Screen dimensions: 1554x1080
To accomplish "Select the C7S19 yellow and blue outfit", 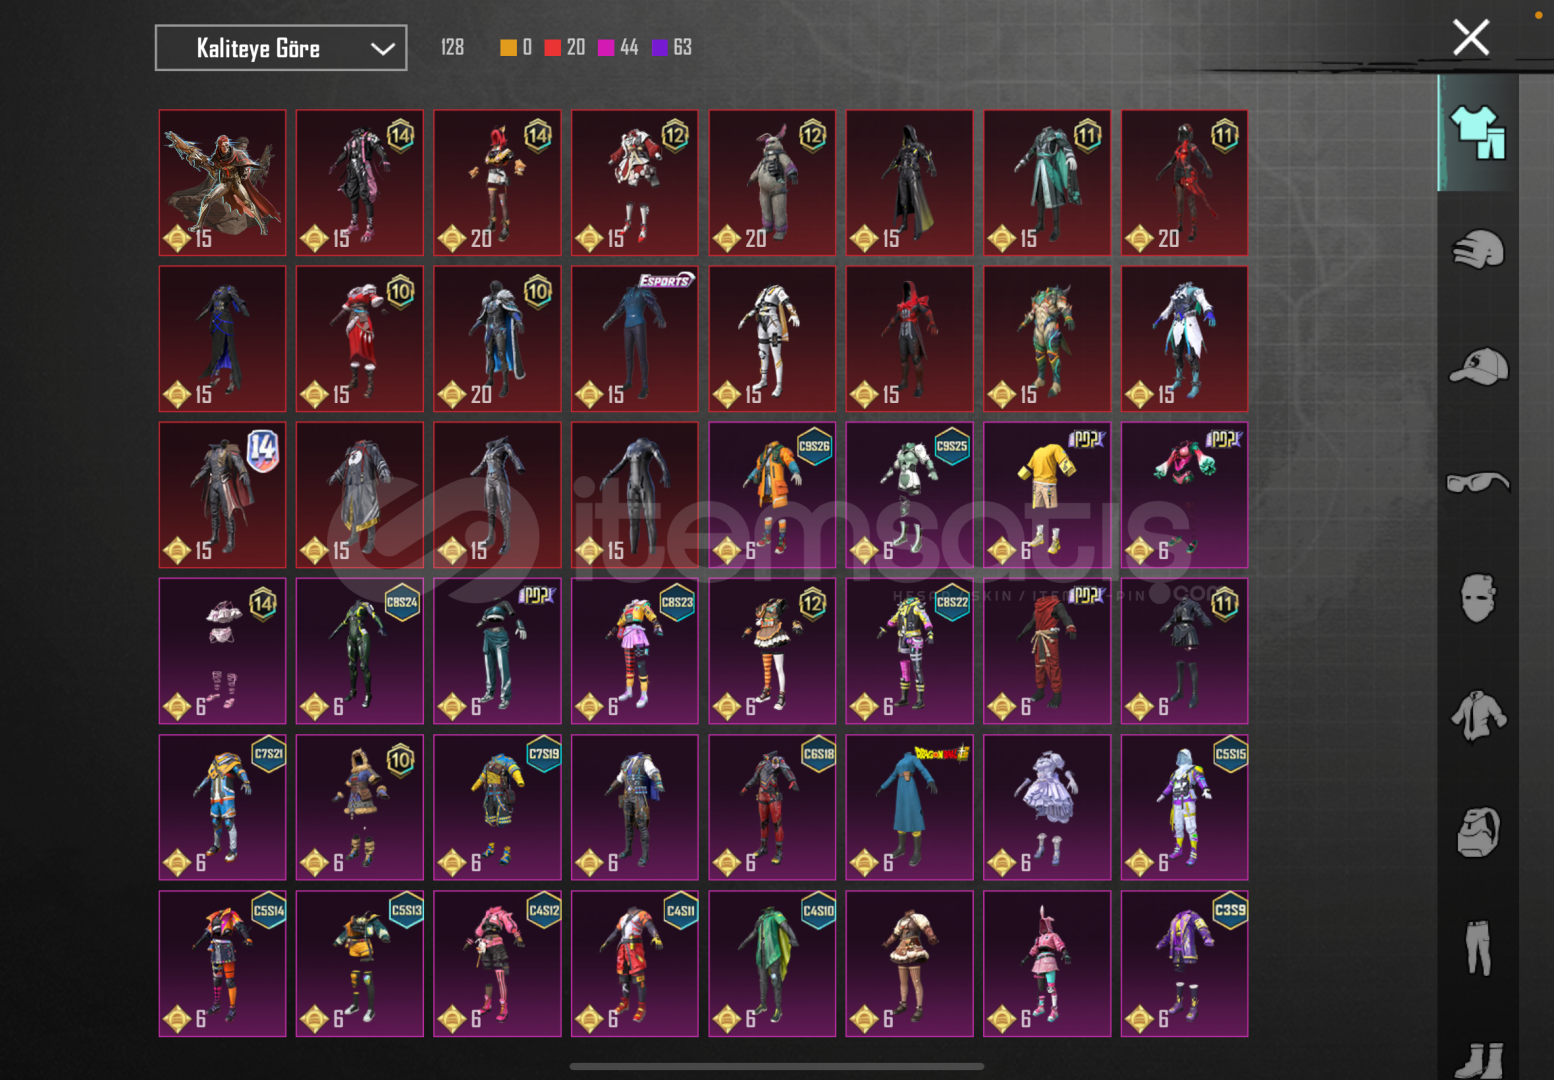I will (x=497, y=807).
